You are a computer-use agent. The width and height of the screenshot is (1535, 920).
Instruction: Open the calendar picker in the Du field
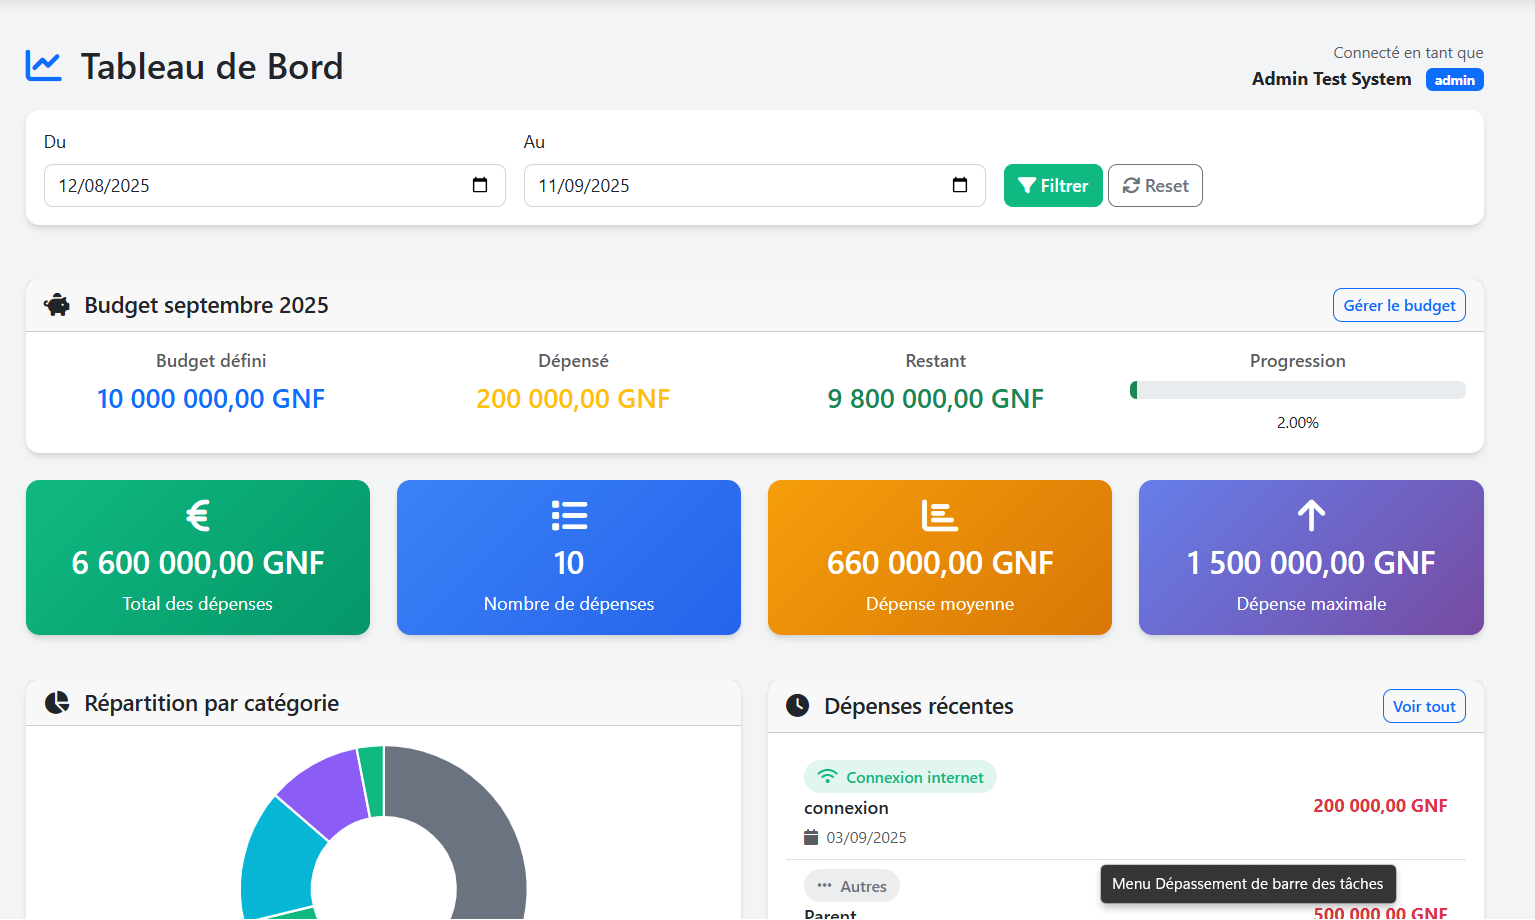click(480, 185)
